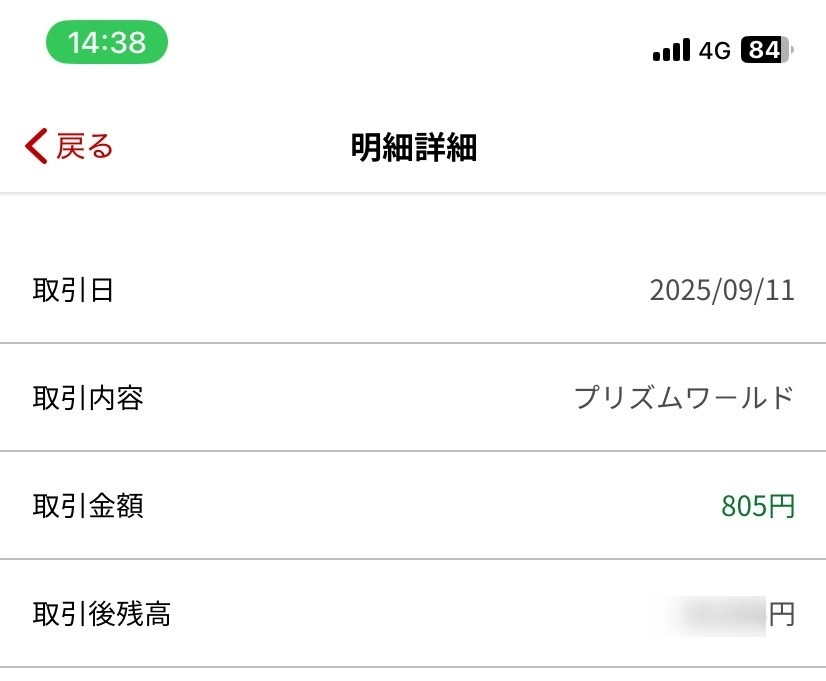Tap the 円 character in 805円
This screenshot has width=826, height=681.
point(782,506)
